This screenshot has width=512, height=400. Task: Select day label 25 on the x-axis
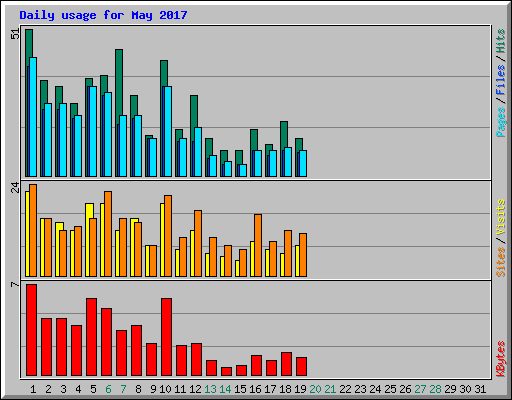point(390,389)
